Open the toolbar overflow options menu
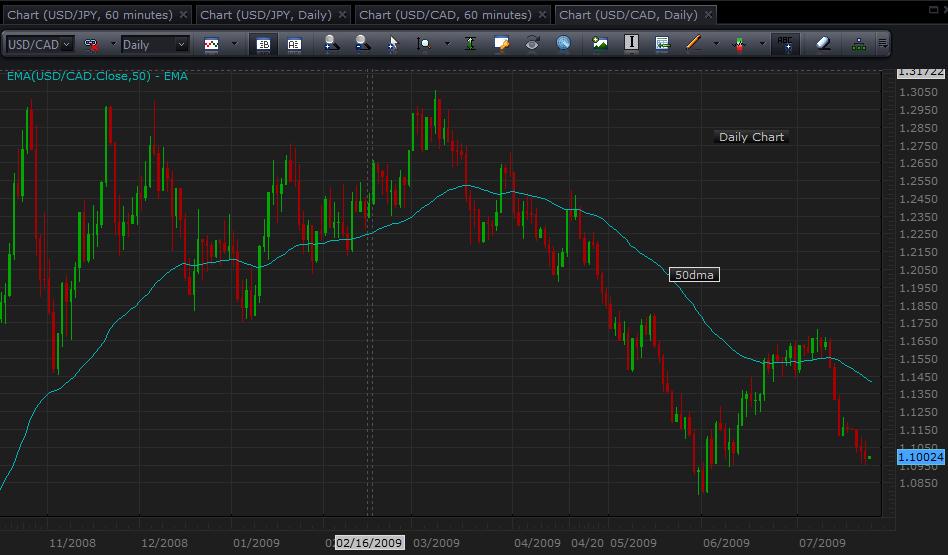The height and width of the screenshot is (555, 948). pos(883,44)
